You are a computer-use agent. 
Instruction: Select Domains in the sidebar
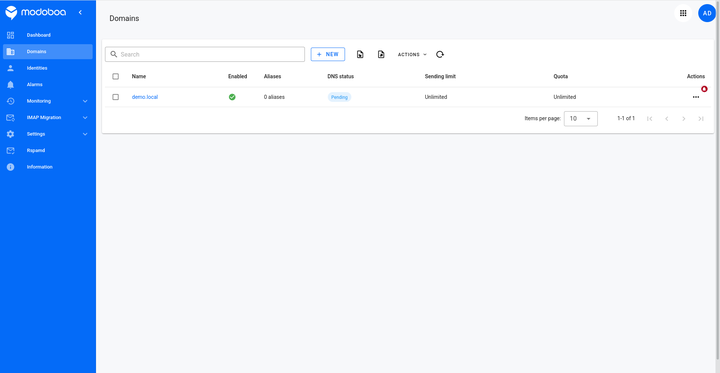(48, 51)
